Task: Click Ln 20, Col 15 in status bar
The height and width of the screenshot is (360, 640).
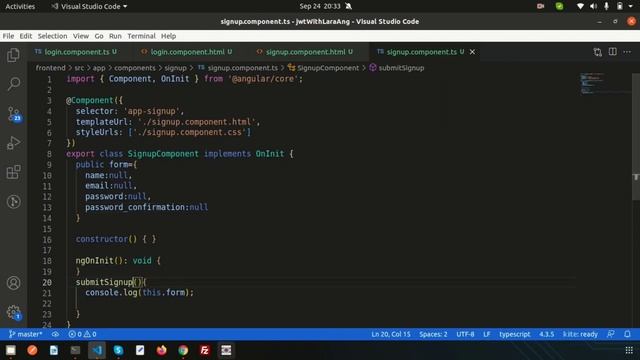Action: 391,334
